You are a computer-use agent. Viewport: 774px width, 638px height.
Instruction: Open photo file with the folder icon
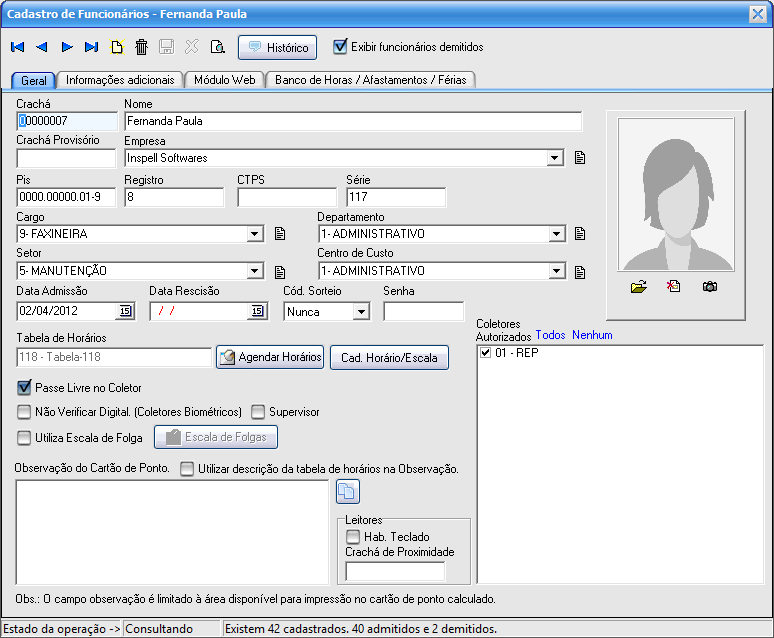pos(639,287)
